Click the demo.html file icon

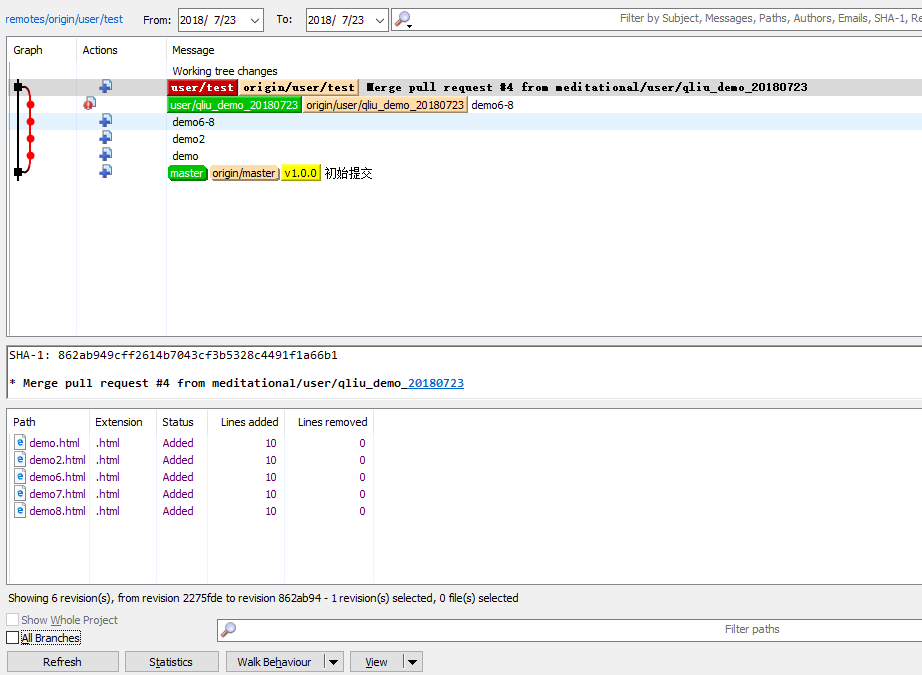[20, 443]
